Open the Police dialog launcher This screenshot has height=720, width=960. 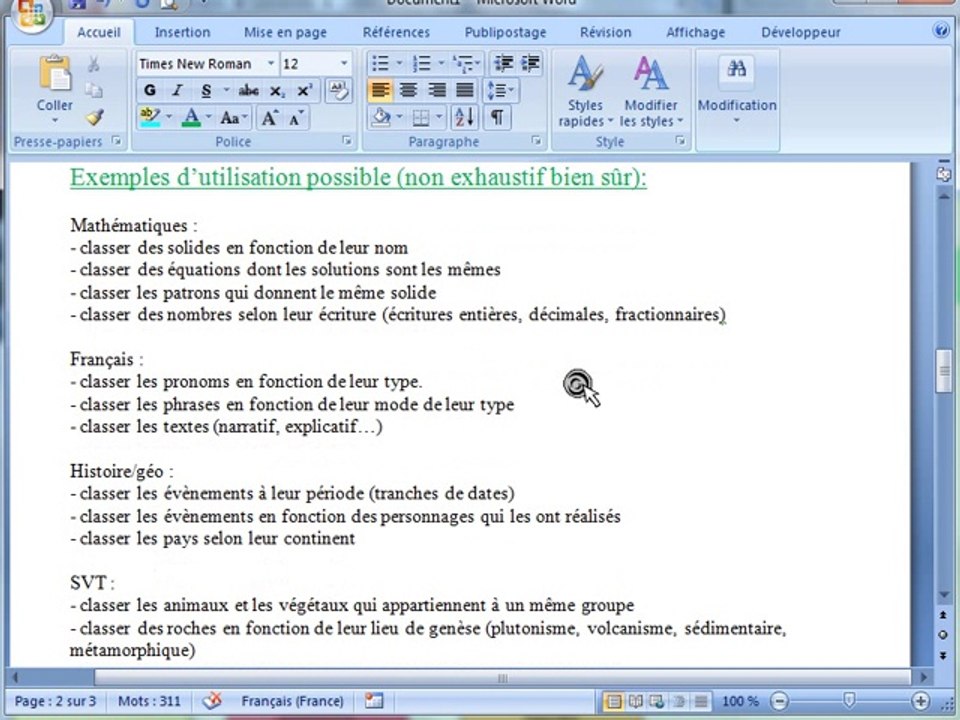347,141
